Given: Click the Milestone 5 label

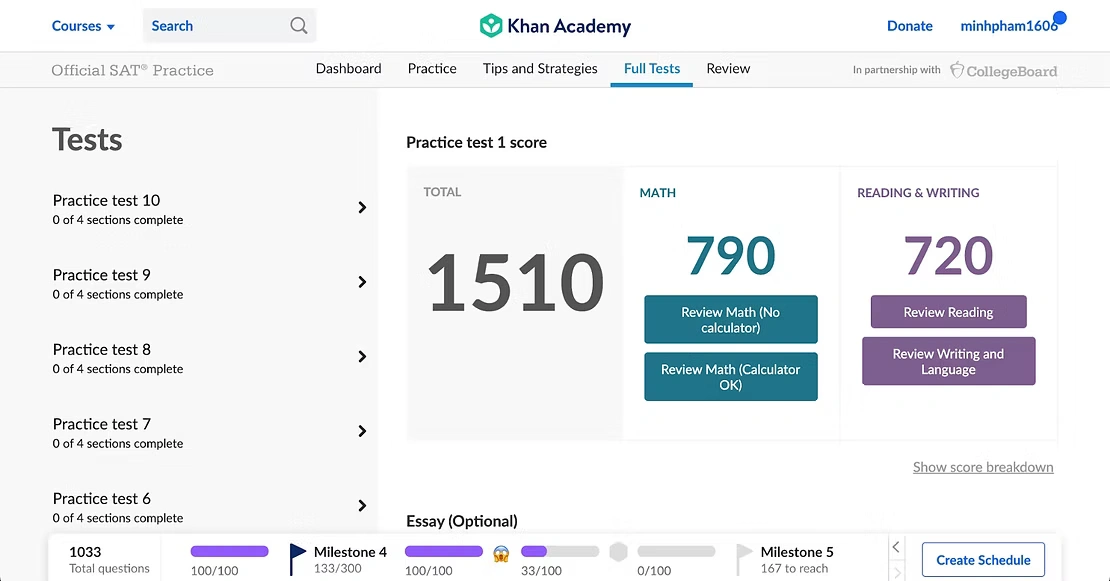Looking at the screenshot, I should coord(797,552).
